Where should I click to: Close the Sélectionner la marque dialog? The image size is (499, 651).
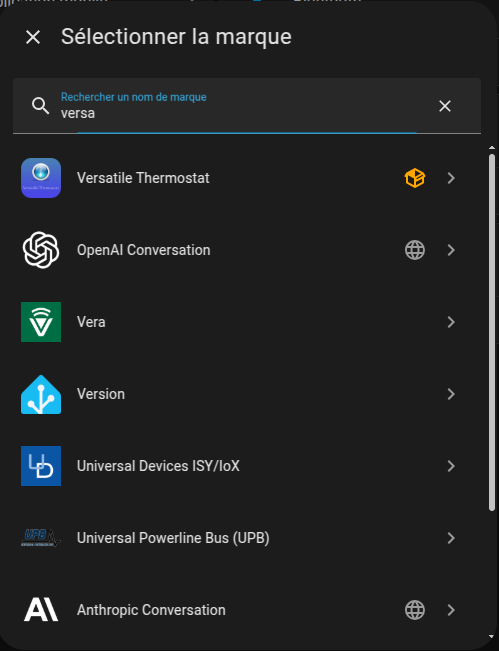[x=33, y=37]
